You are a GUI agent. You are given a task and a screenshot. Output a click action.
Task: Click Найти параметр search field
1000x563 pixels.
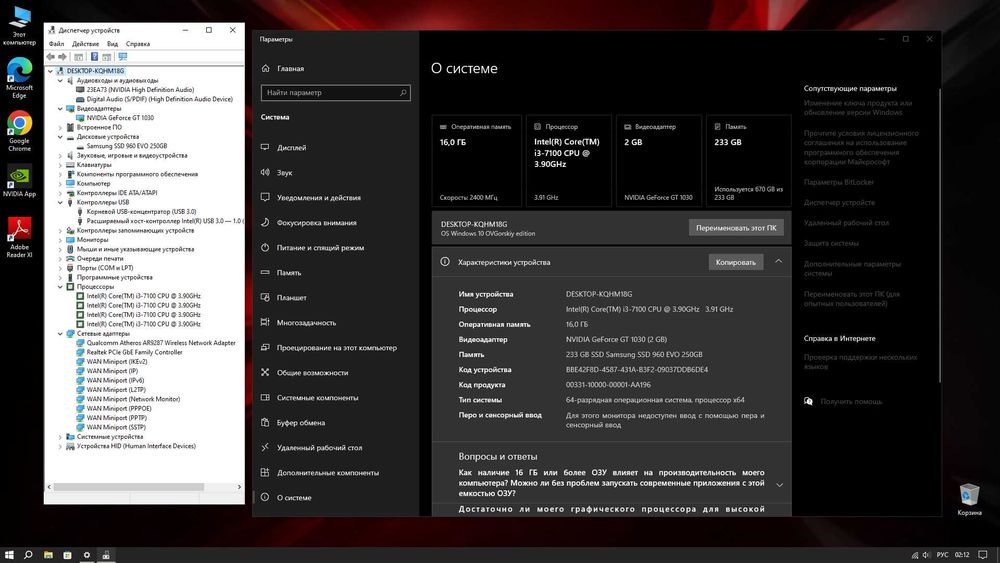coord(335,92)
